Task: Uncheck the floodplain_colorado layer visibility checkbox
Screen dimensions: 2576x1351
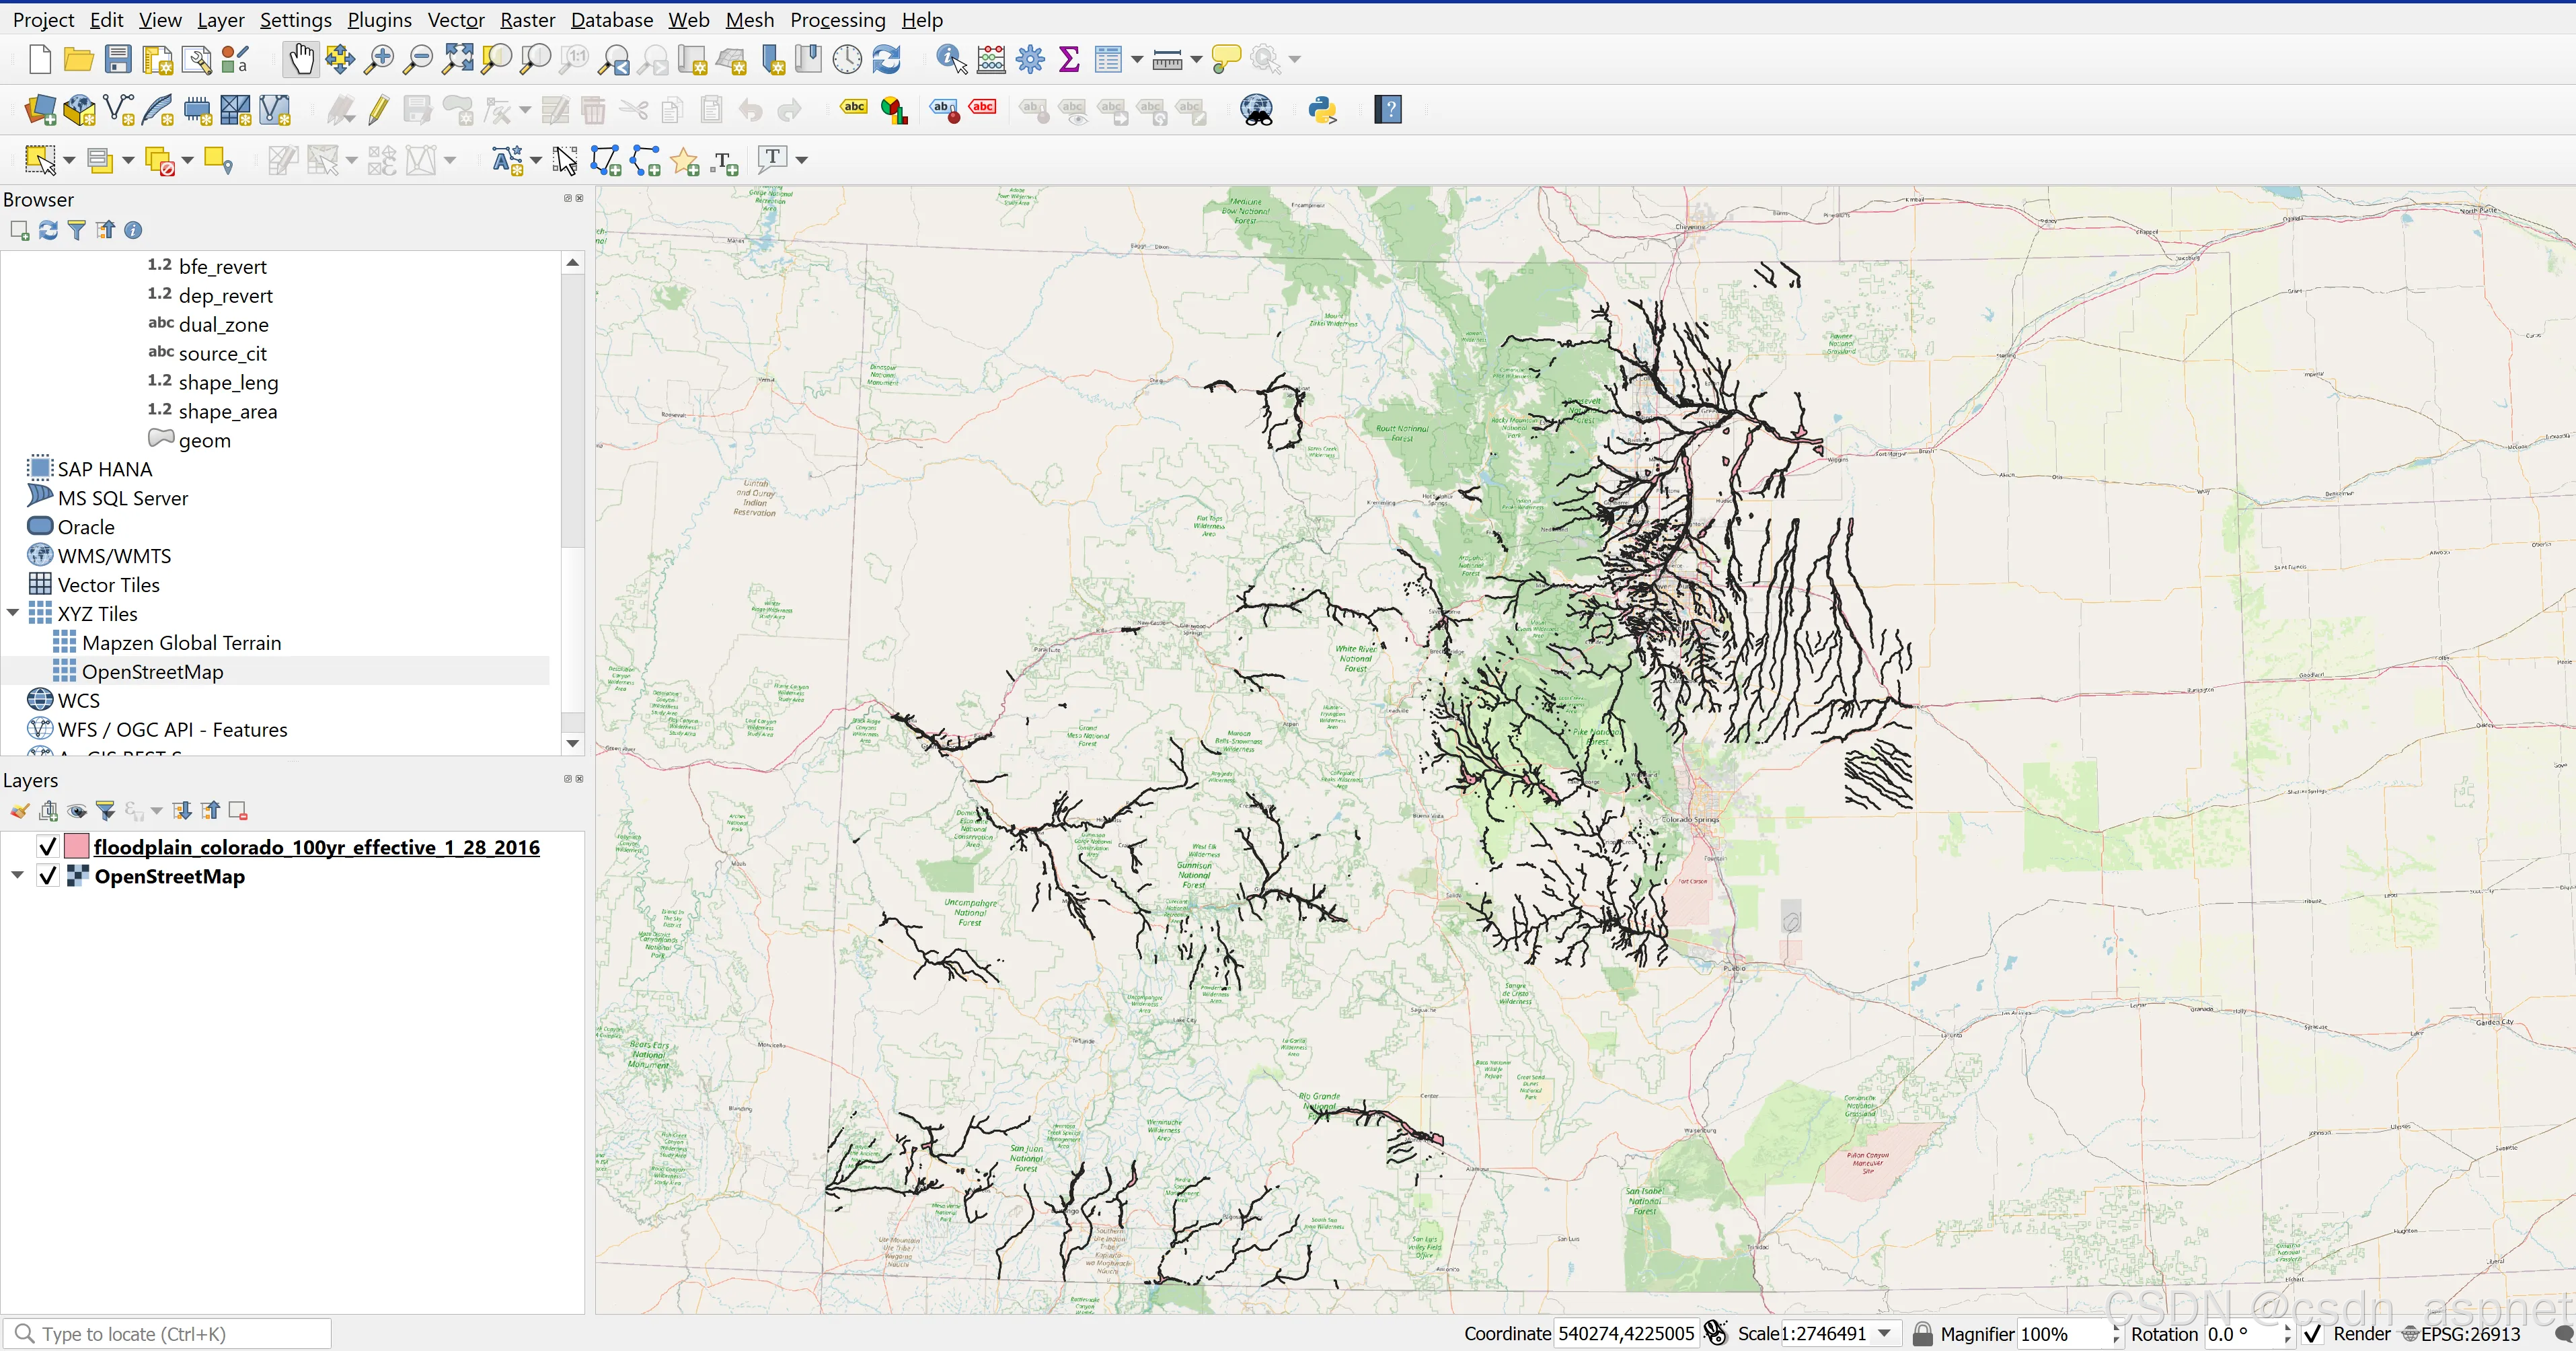Action: [x=47, y=847]
